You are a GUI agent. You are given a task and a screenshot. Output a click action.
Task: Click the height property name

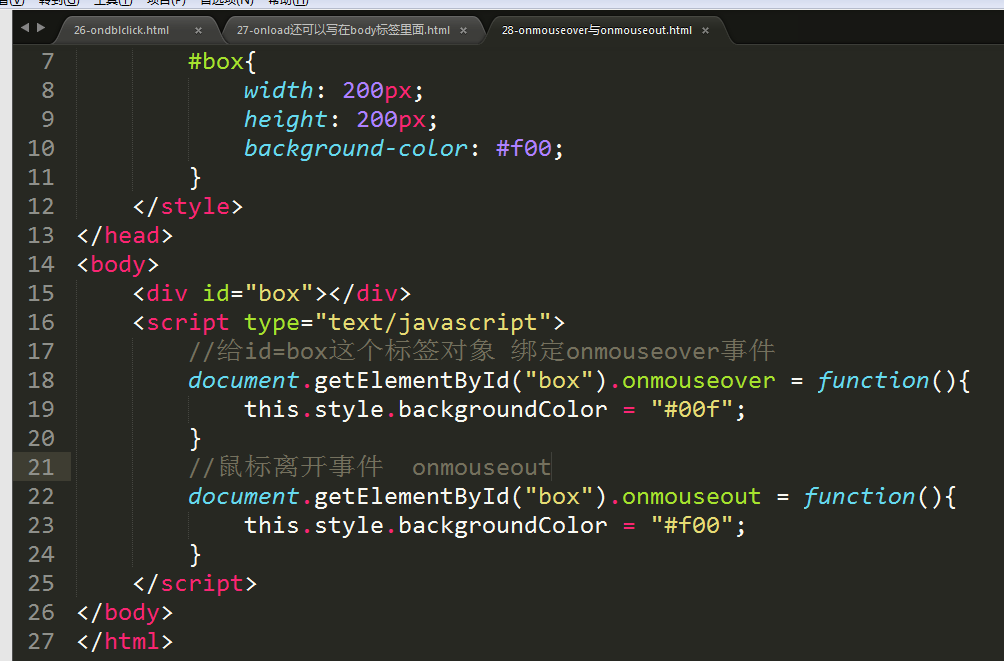tap(286, 120)
